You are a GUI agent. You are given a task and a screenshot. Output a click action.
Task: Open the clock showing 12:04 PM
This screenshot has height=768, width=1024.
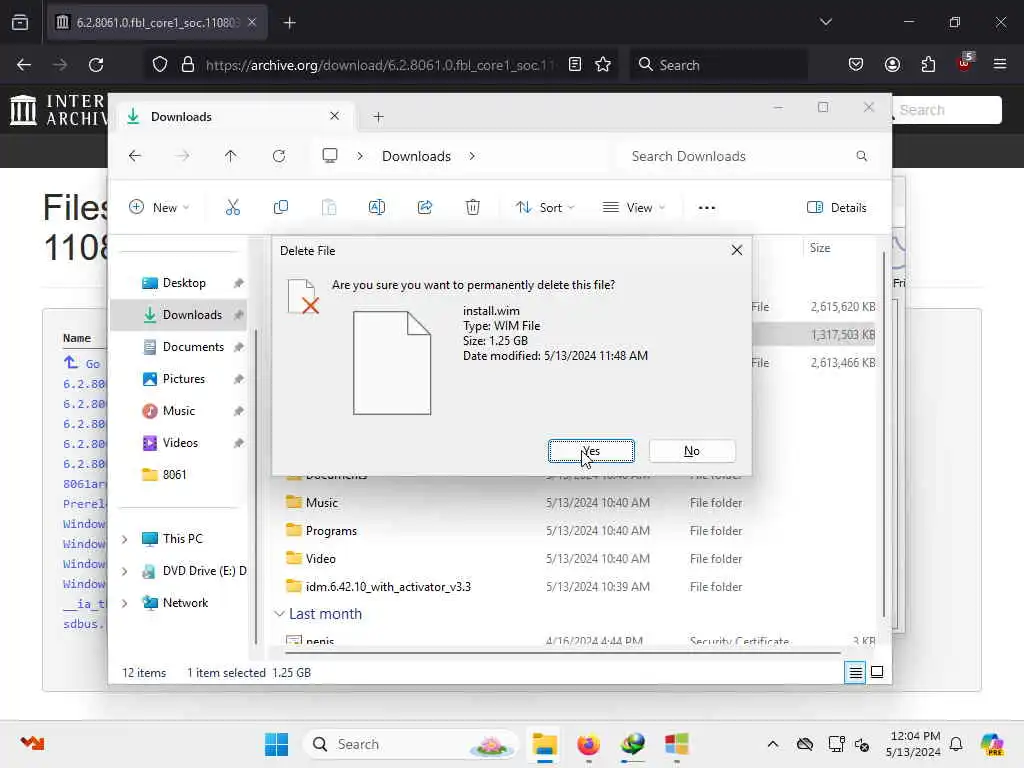[x=914, y=744]
